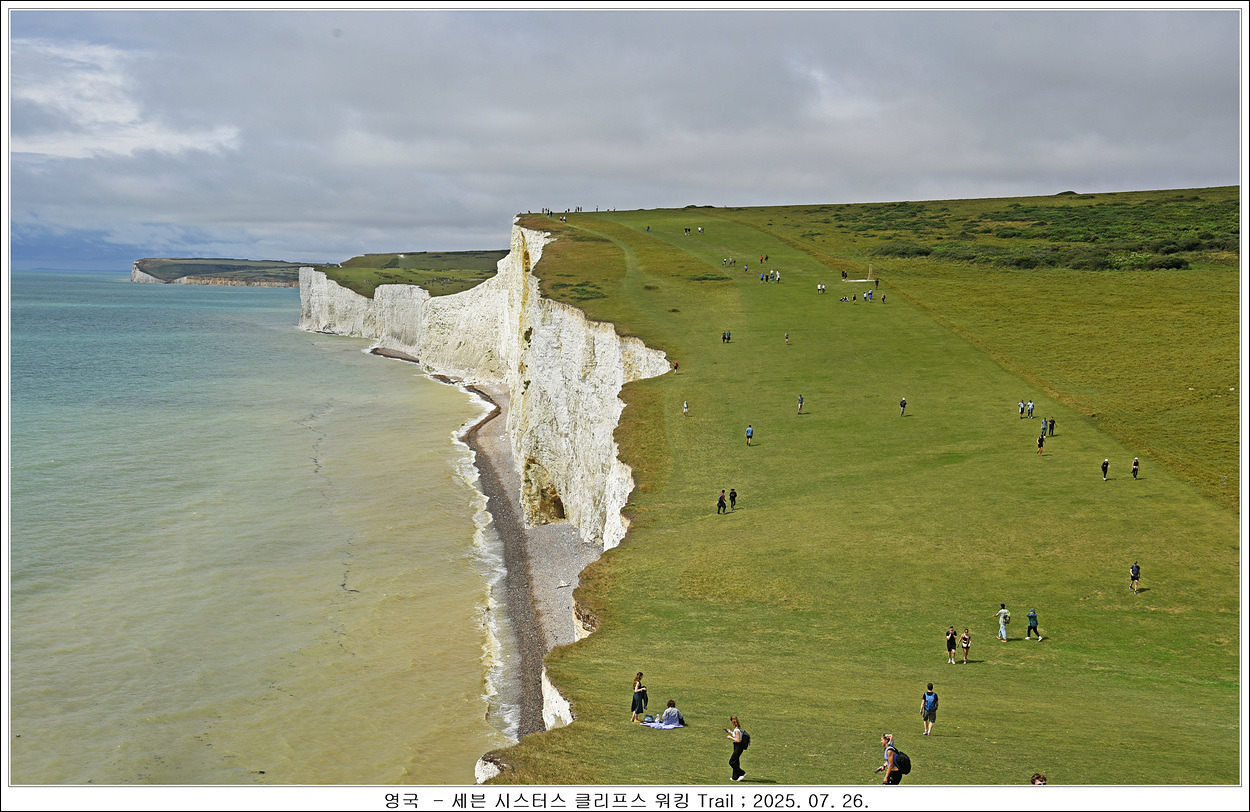Click the bright white cloud at upper left

(90, 100)
